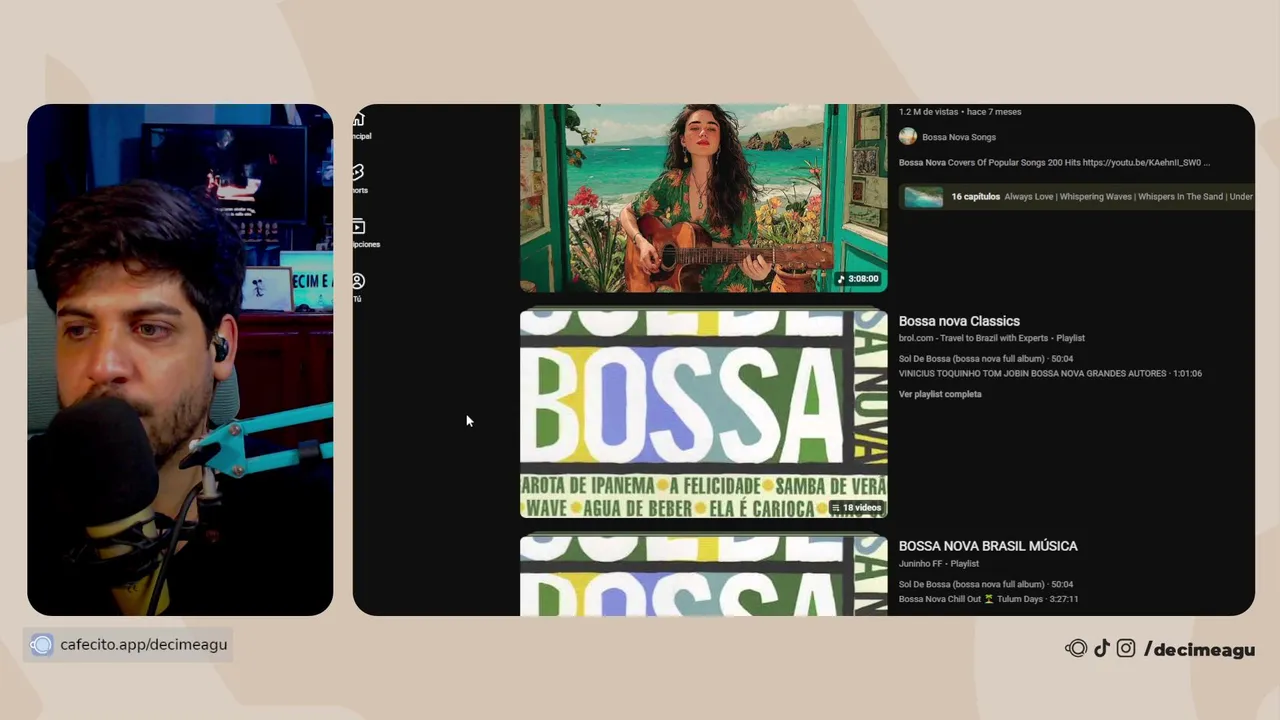
Task: Click Bossa Nova Covers description text
Action: click(x=1054, y=162)
